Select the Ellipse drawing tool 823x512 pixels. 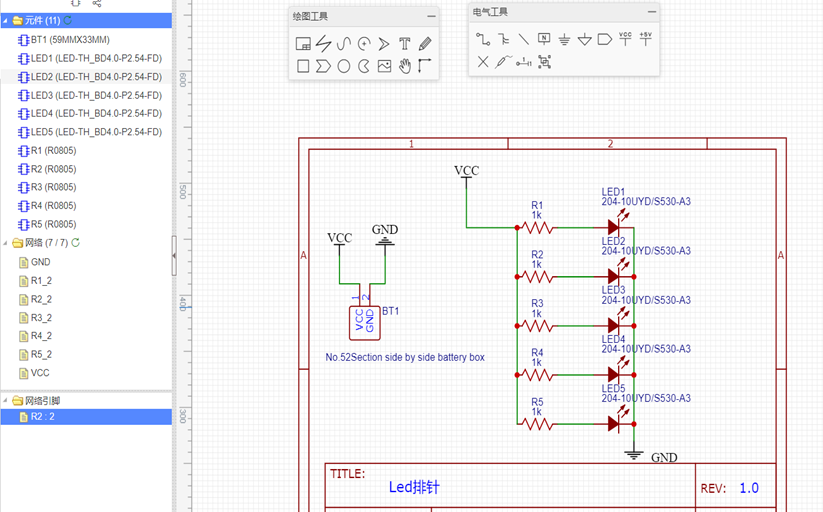pos(343,66)
